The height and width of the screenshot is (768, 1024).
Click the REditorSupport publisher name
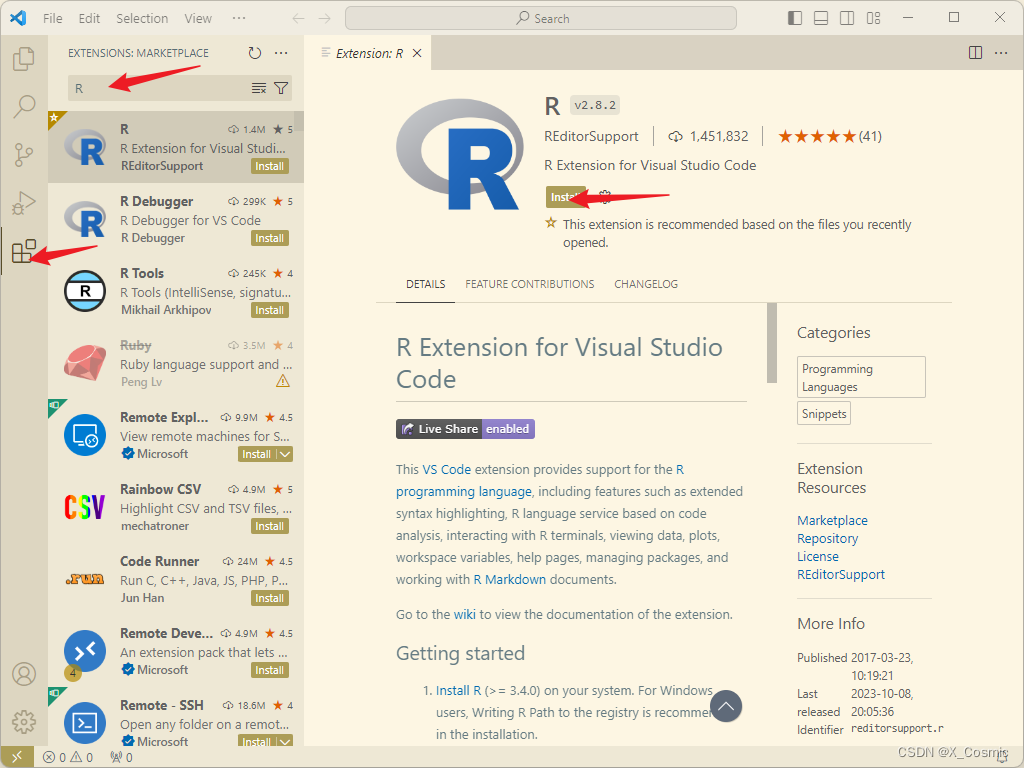coord(591,136)
